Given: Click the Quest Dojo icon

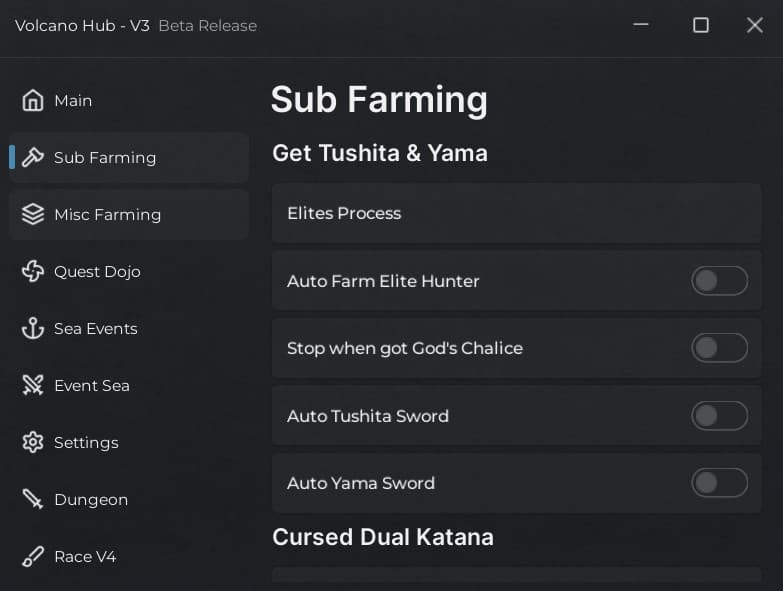Looking at the screenshot, I should 33,272.
